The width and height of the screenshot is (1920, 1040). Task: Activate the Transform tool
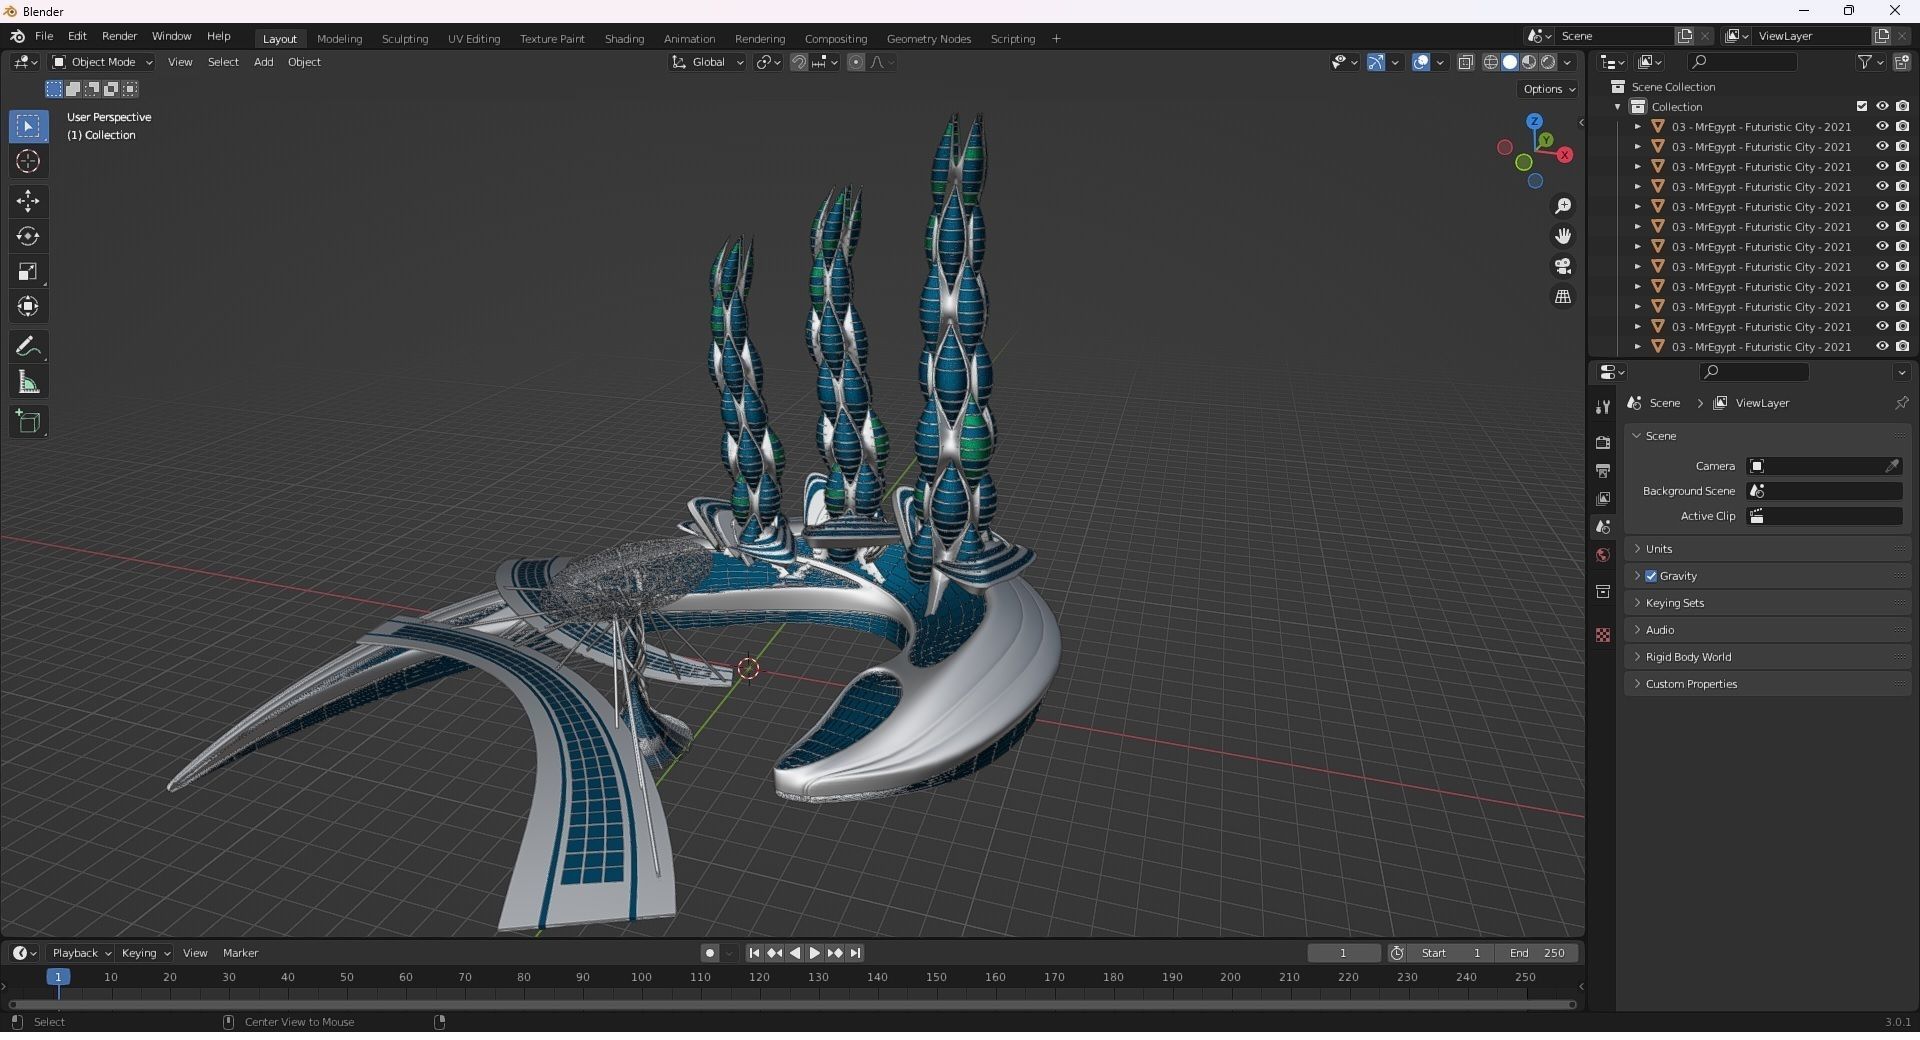coord(28,307)
